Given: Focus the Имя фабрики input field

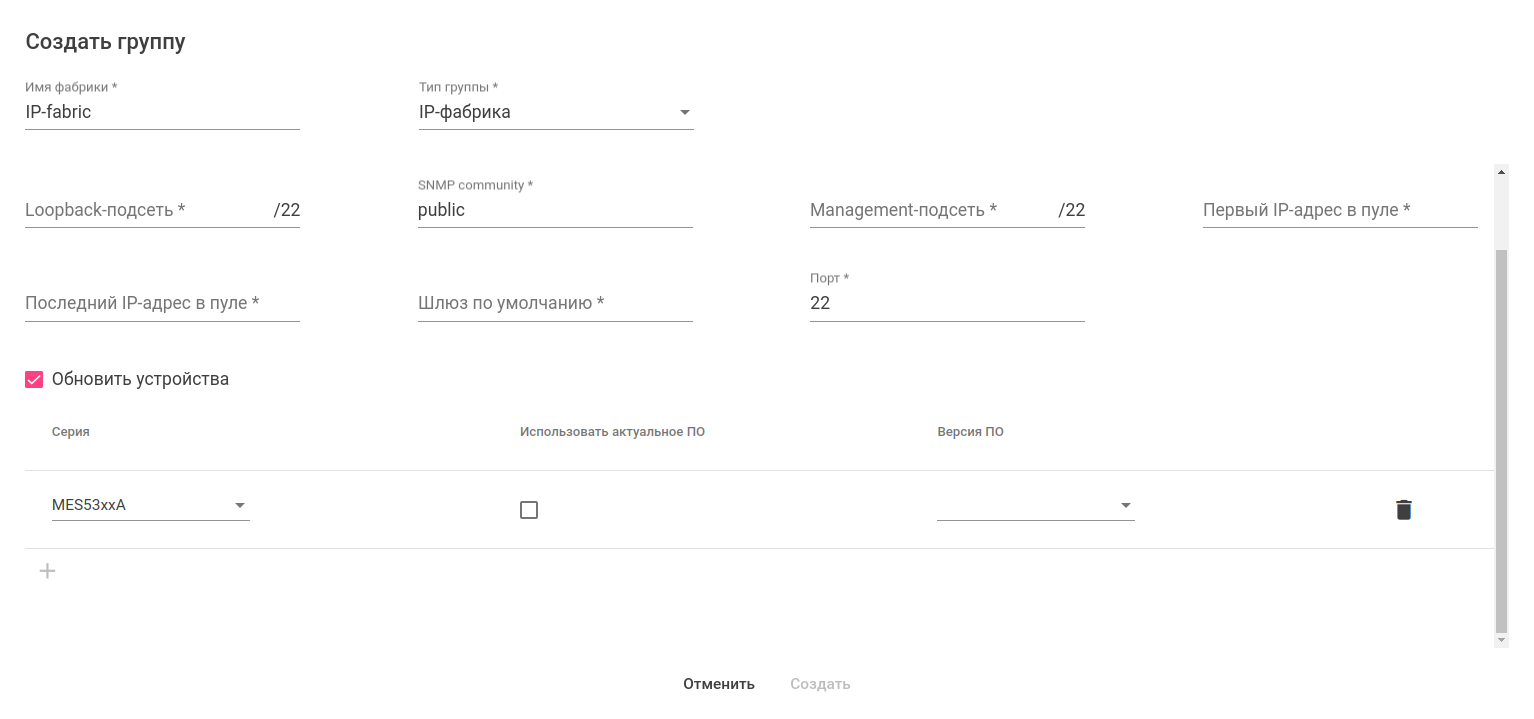Looking at the screenshot, I should [162, 112].
